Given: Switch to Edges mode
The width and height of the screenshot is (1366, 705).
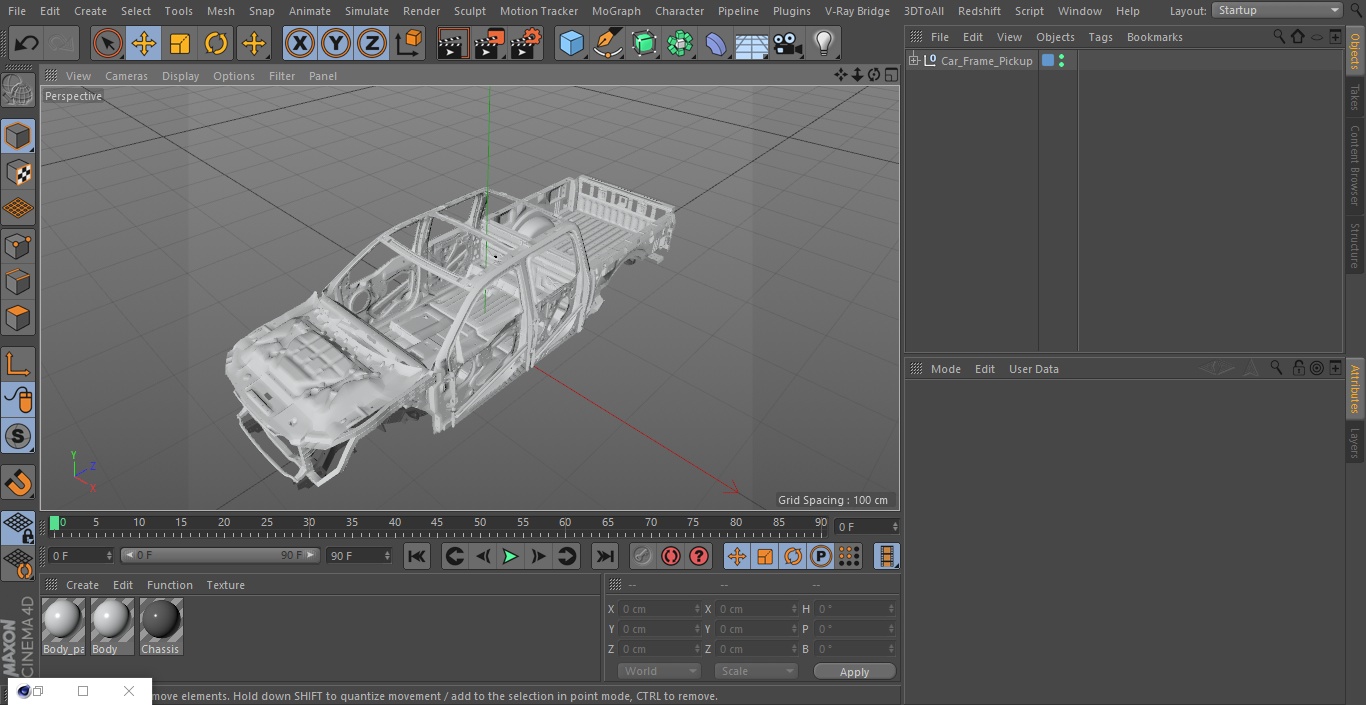Looking at the screenshot, I should coord(18,281).
